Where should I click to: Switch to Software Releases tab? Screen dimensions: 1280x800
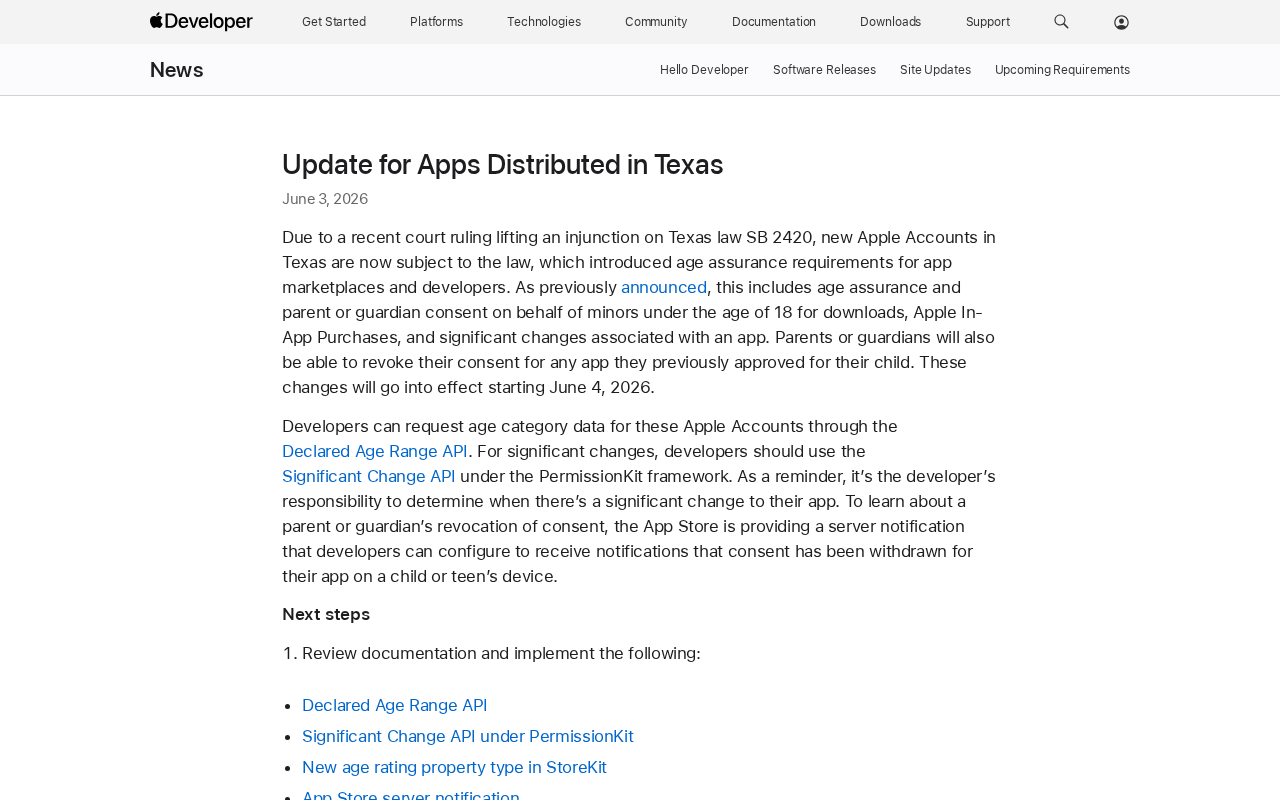(x=824, y=70)
